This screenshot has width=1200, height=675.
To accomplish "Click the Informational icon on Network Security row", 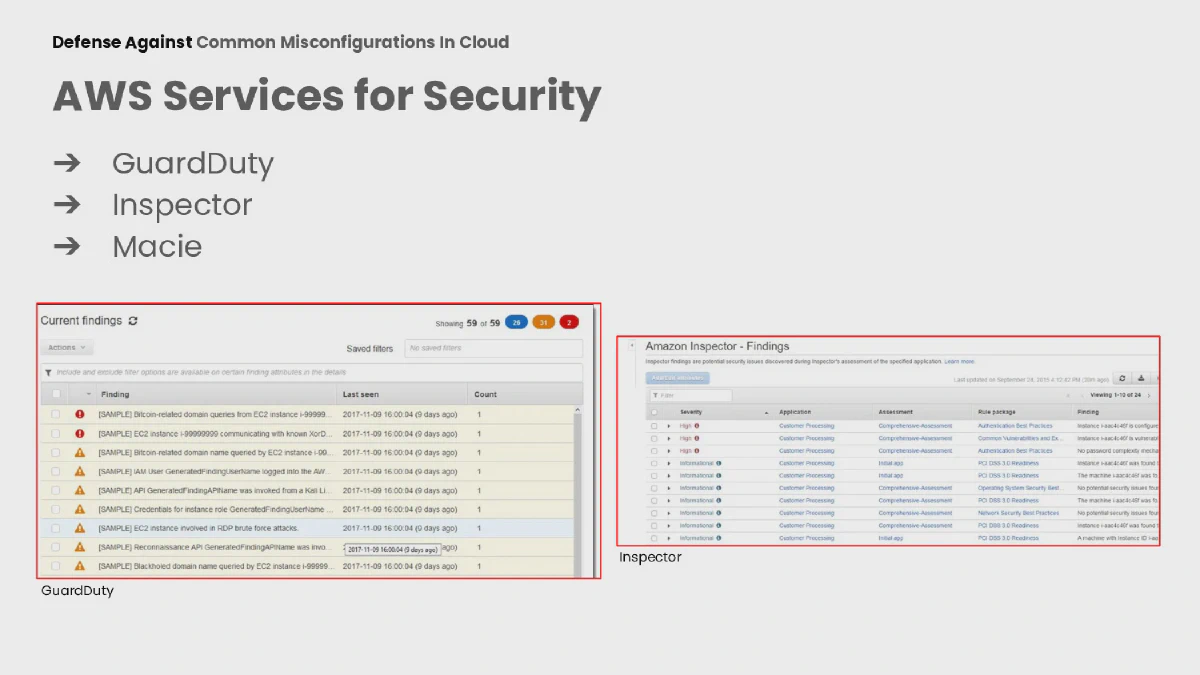I will coord(718,513).
